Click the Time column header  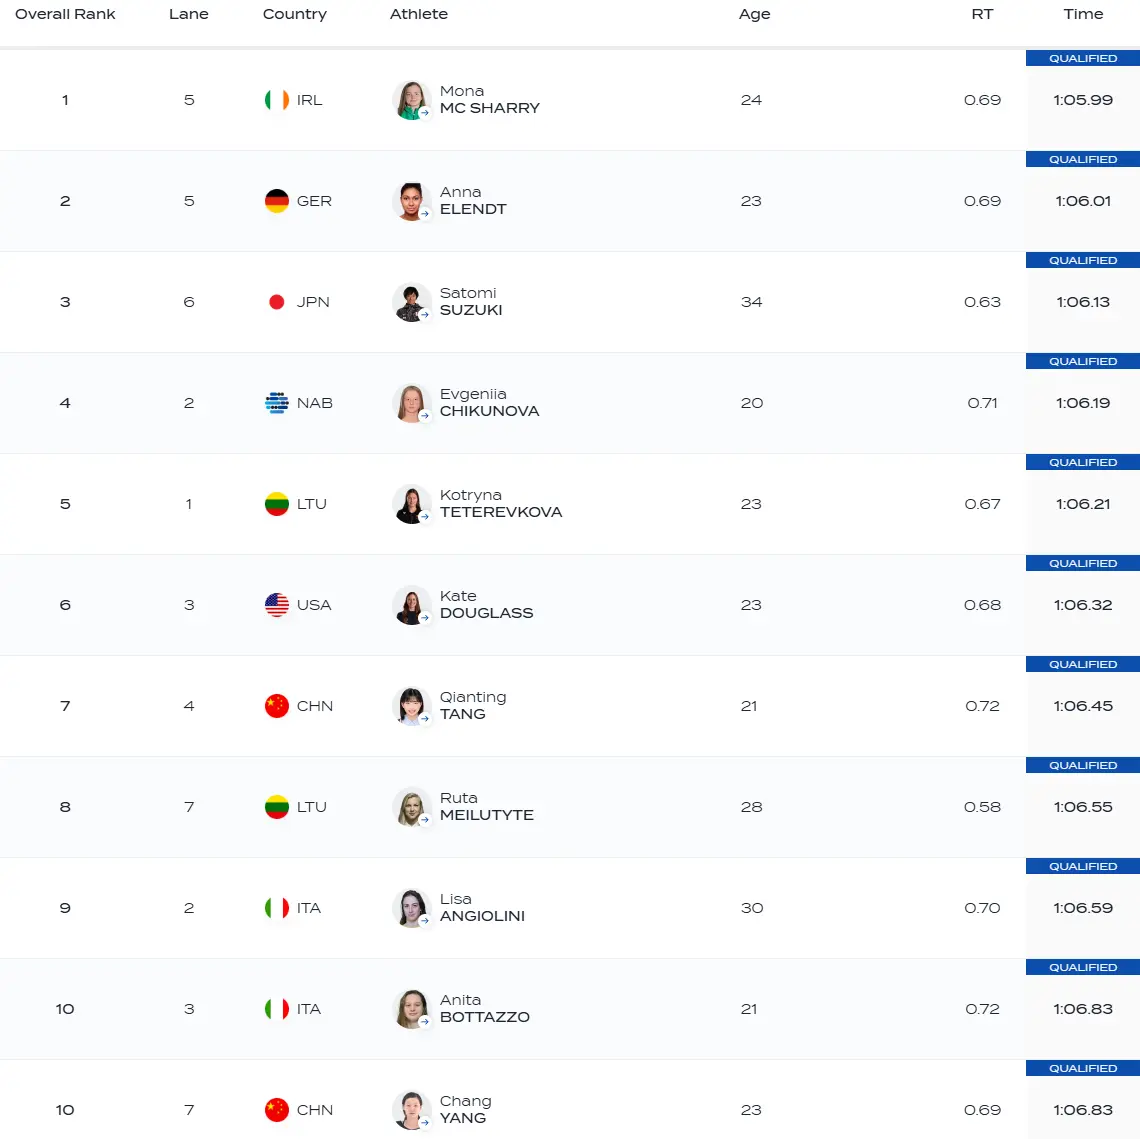tap(1083, 14)
